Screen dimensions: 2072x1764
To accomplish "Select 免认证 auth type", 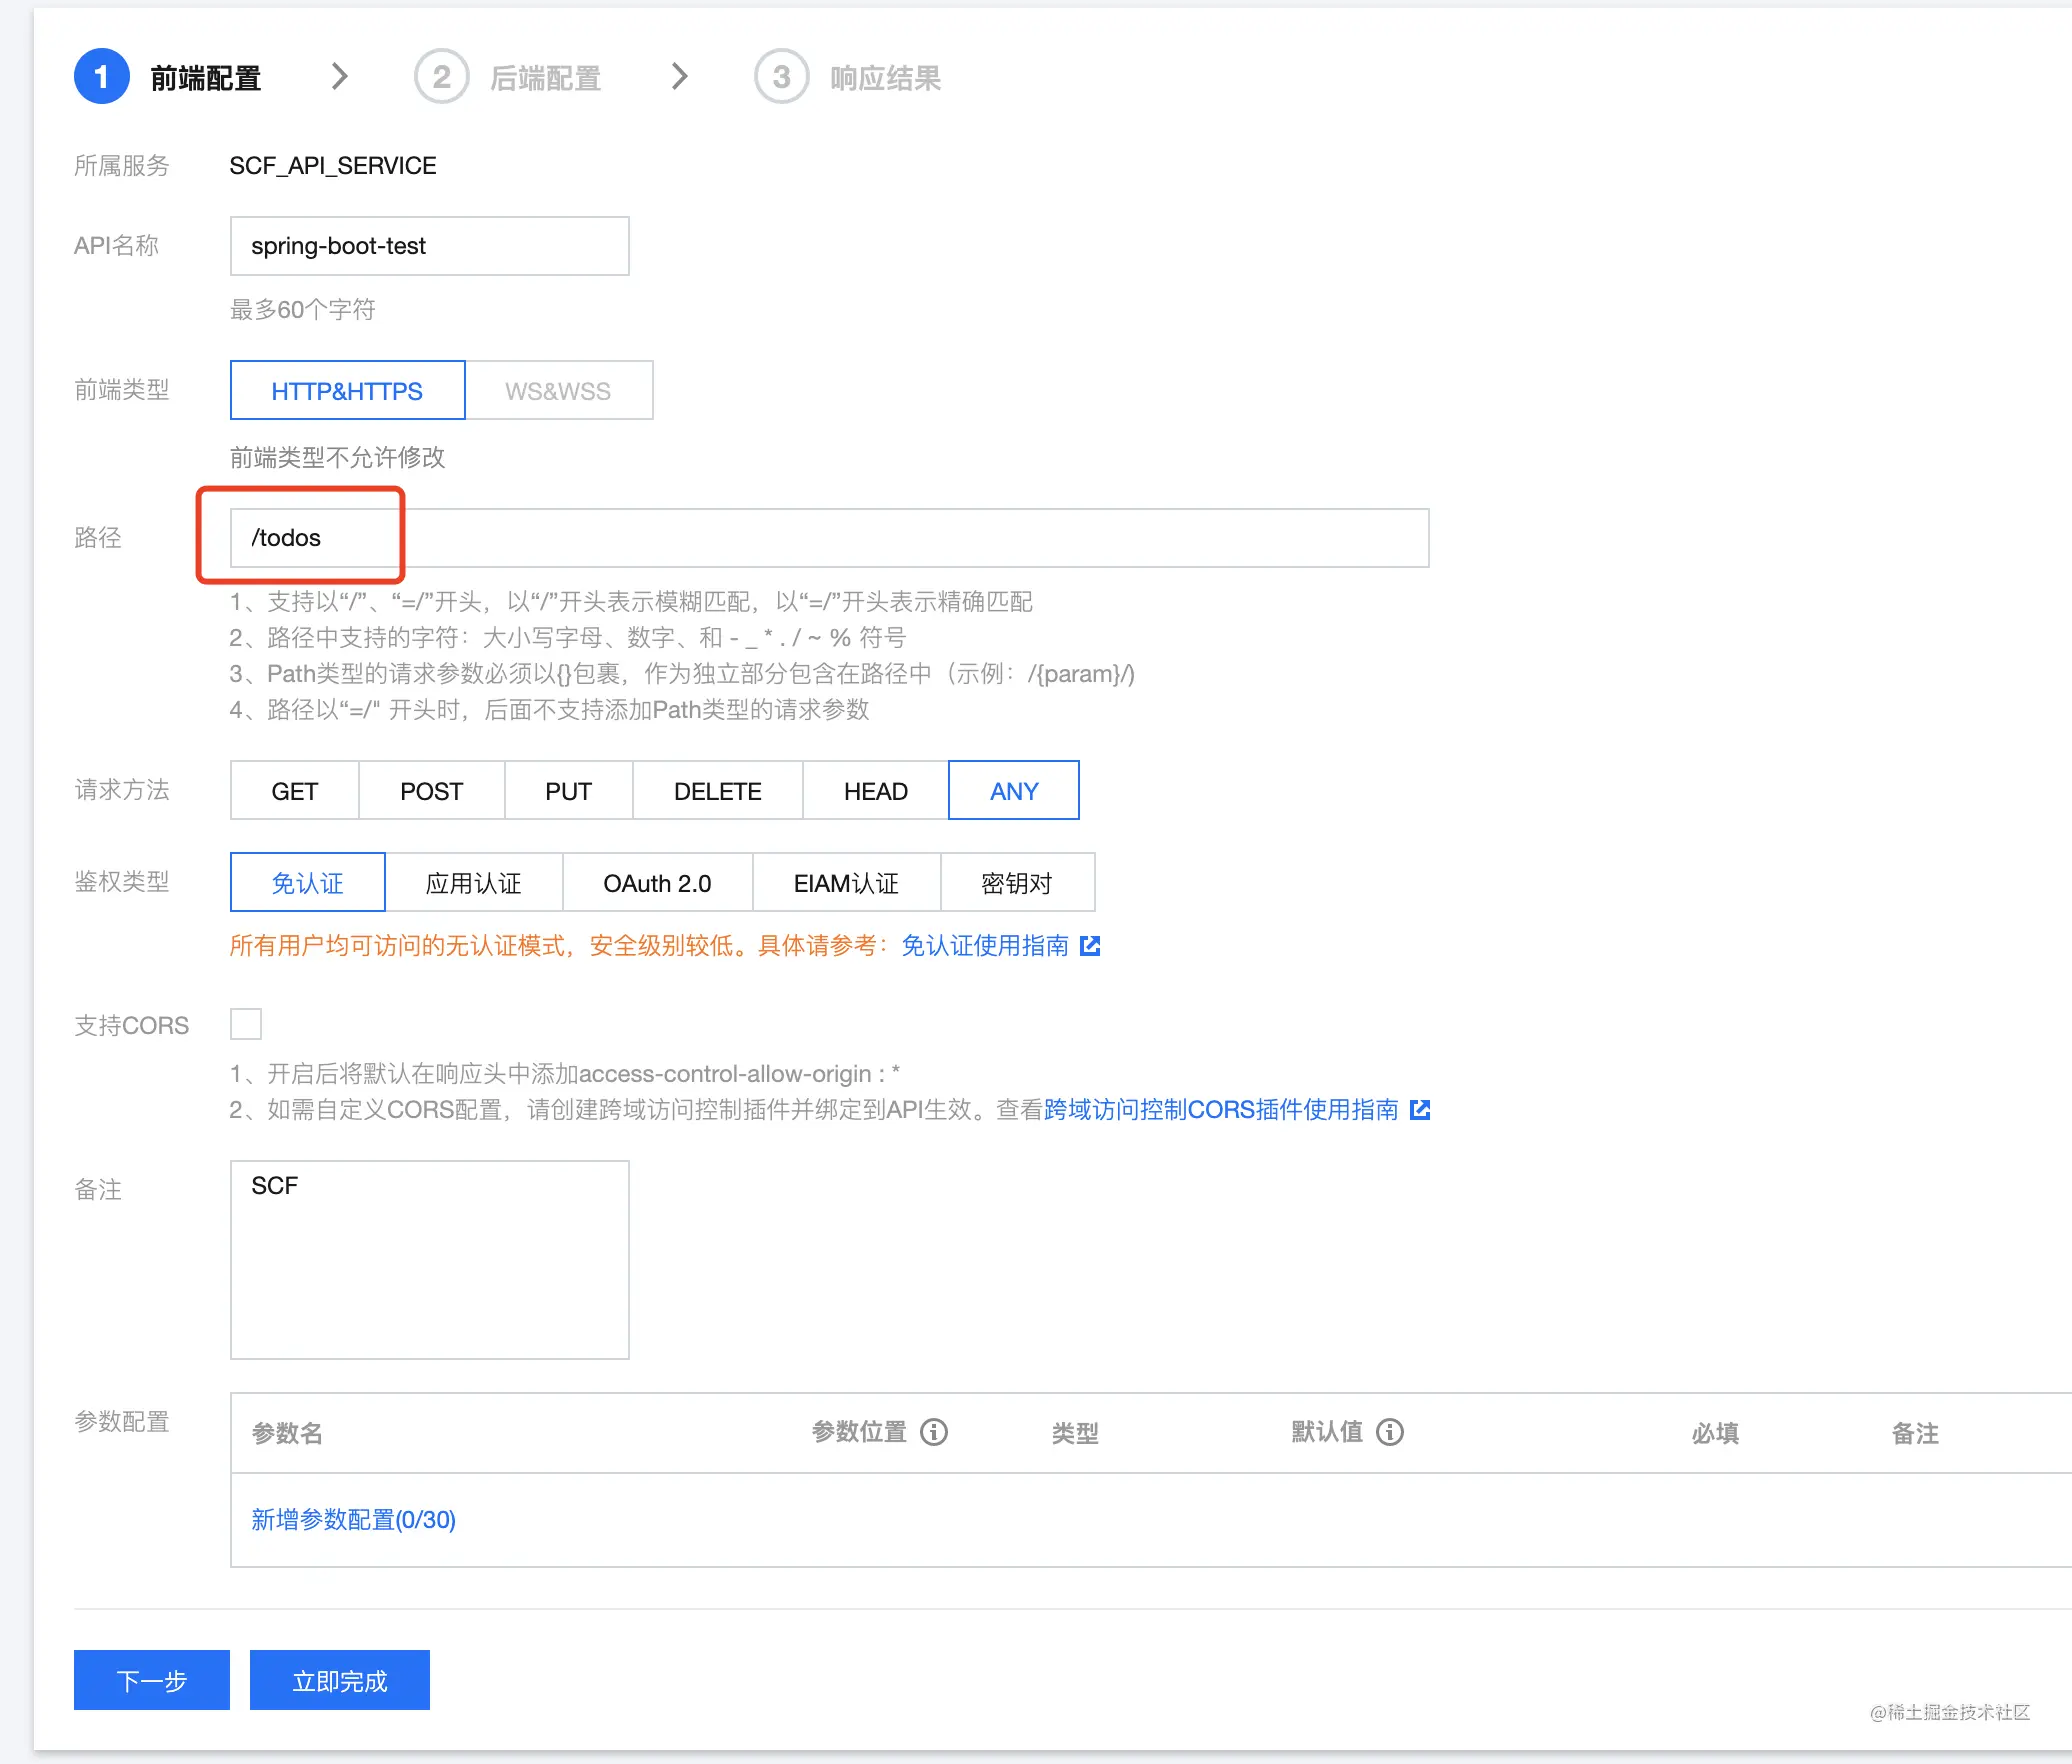I will (308, 882).
